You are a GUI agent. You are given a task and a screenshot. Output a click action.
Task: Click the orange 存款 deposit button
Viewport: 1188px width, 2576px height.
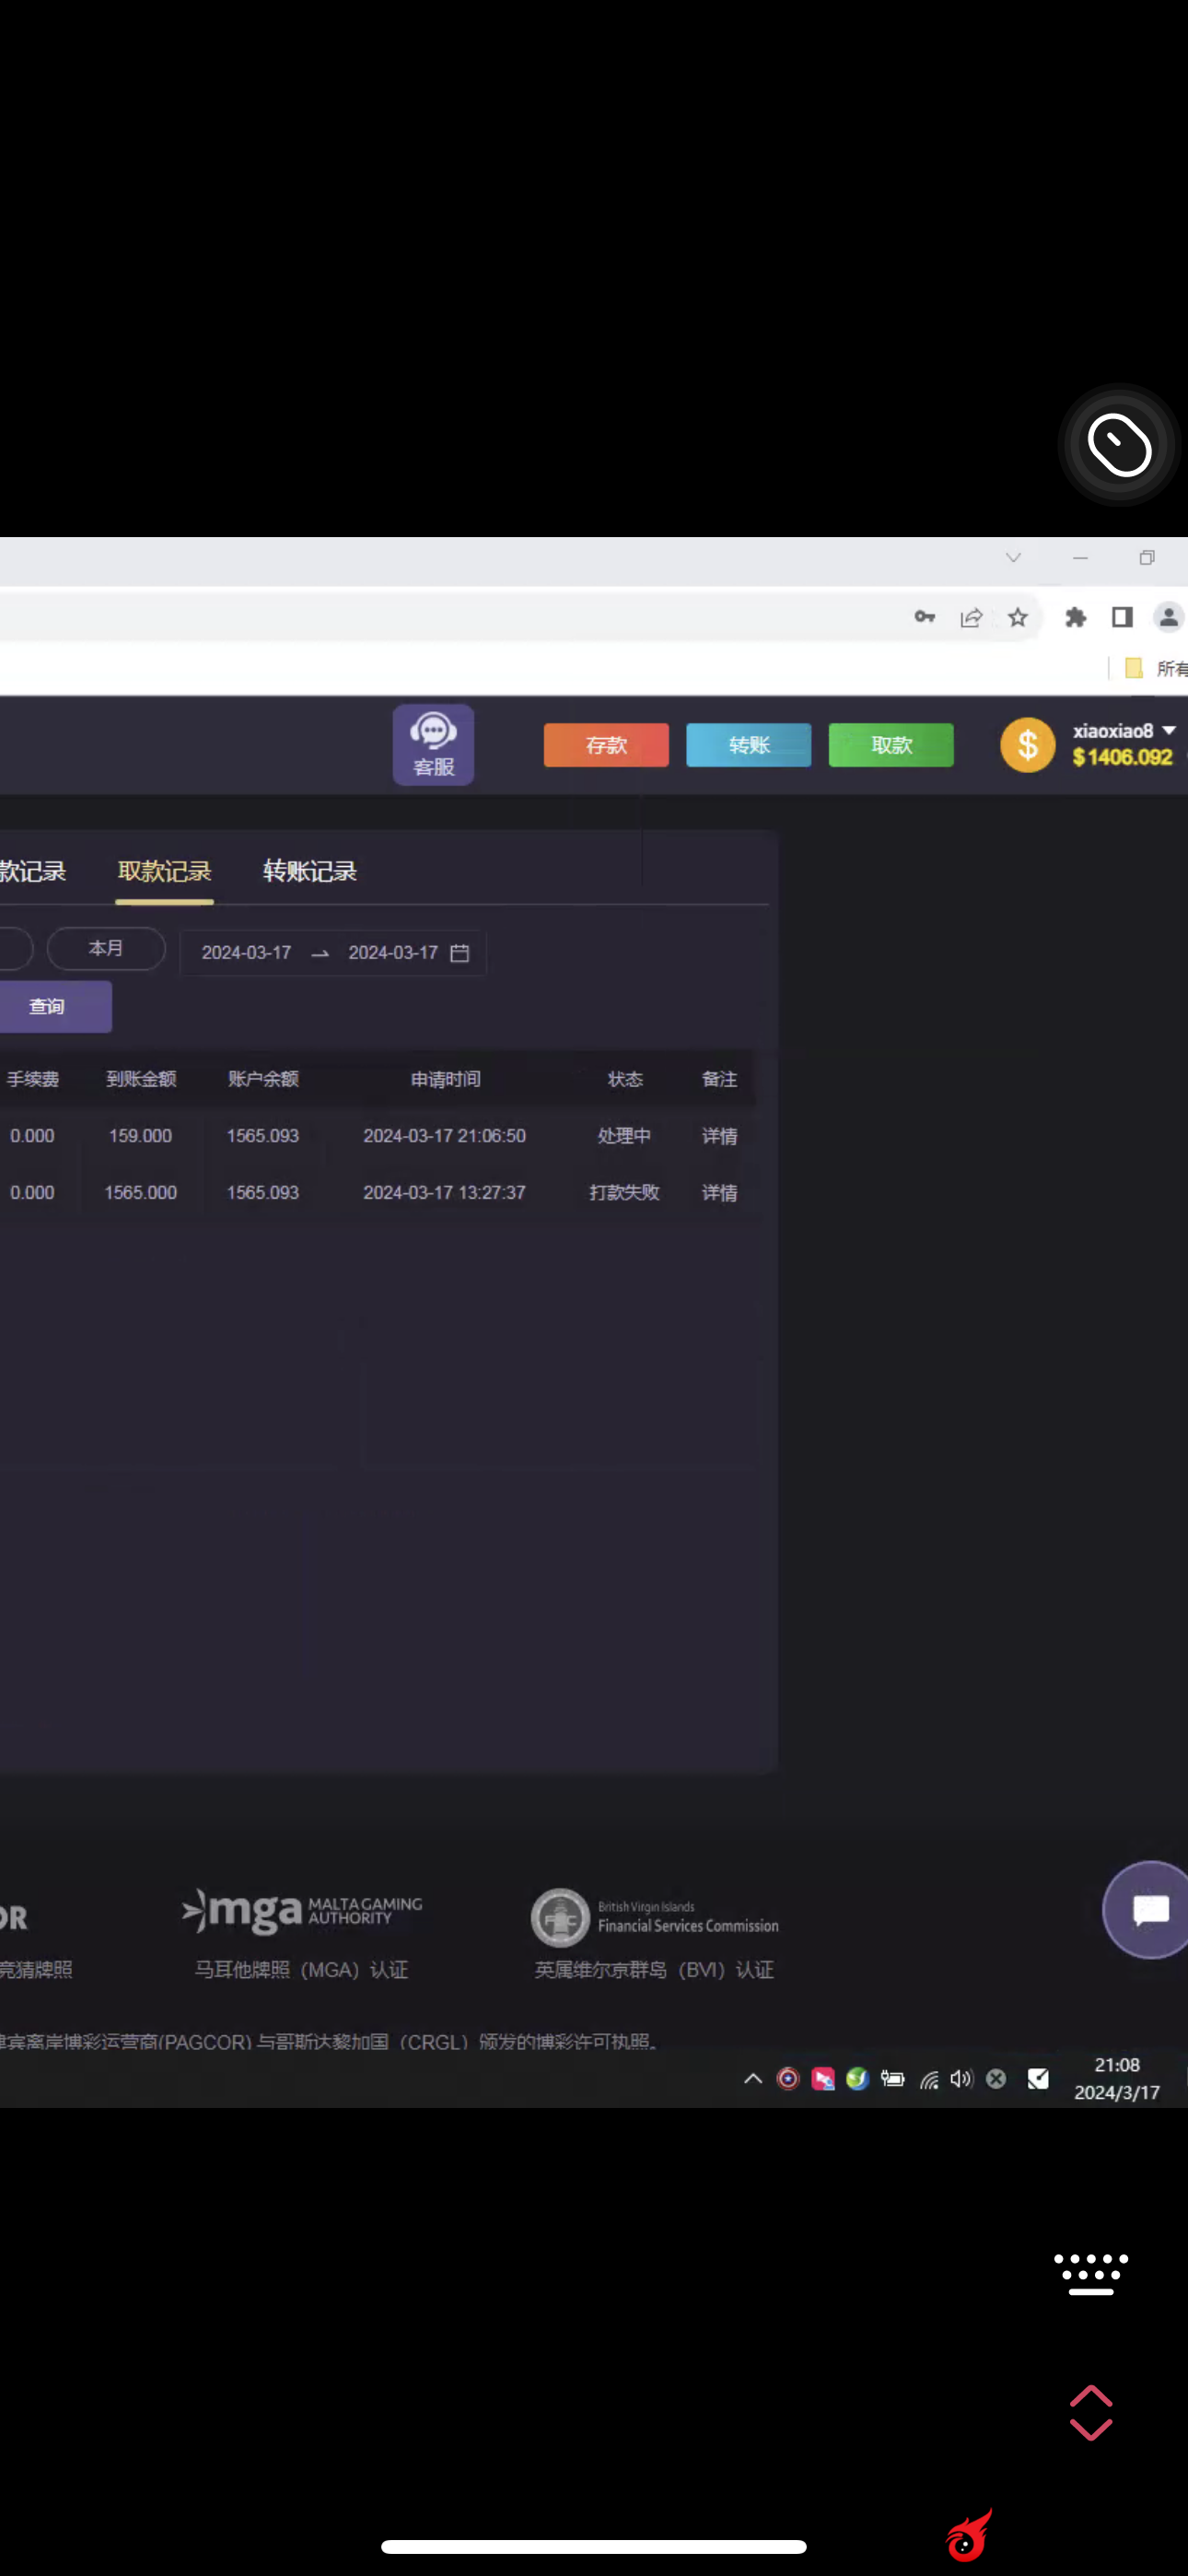coord(606,745)
